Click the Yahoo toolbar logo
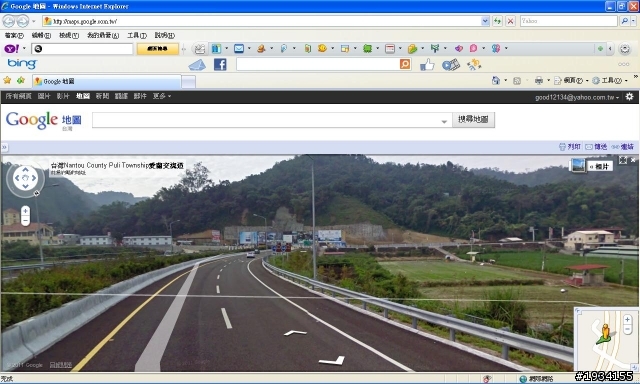 click(11, 49)
